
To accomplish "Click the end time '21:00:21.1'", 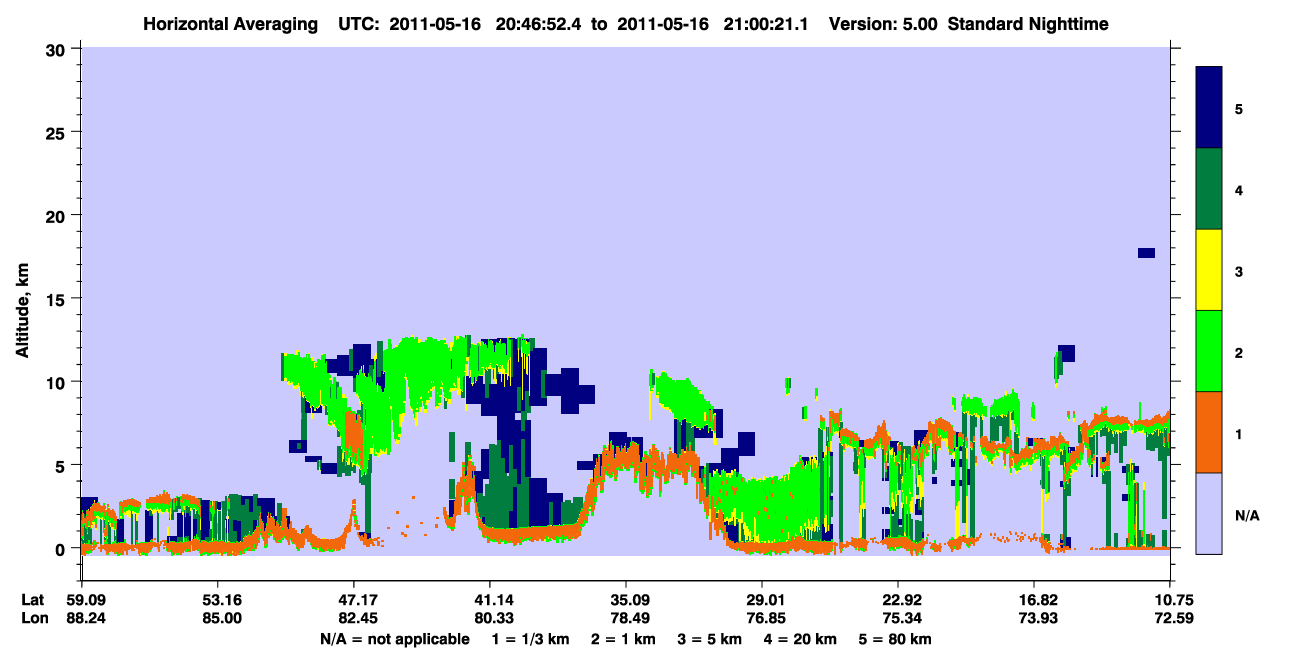I will [x=764, y=23].
